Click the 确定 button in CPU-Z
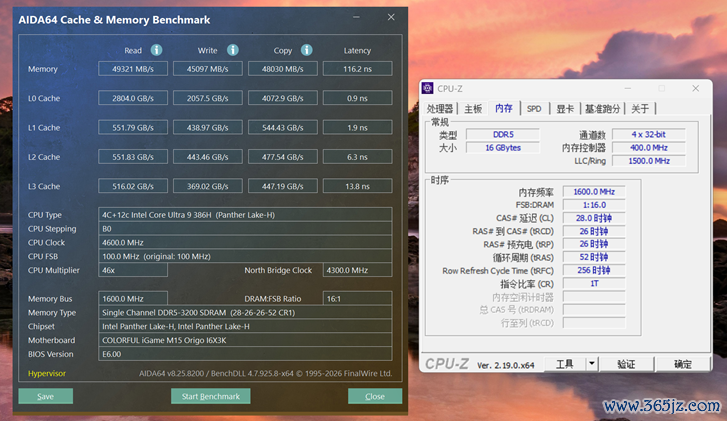Image resolution: width=727 pixels, height=421 pixels. point(683,364)
